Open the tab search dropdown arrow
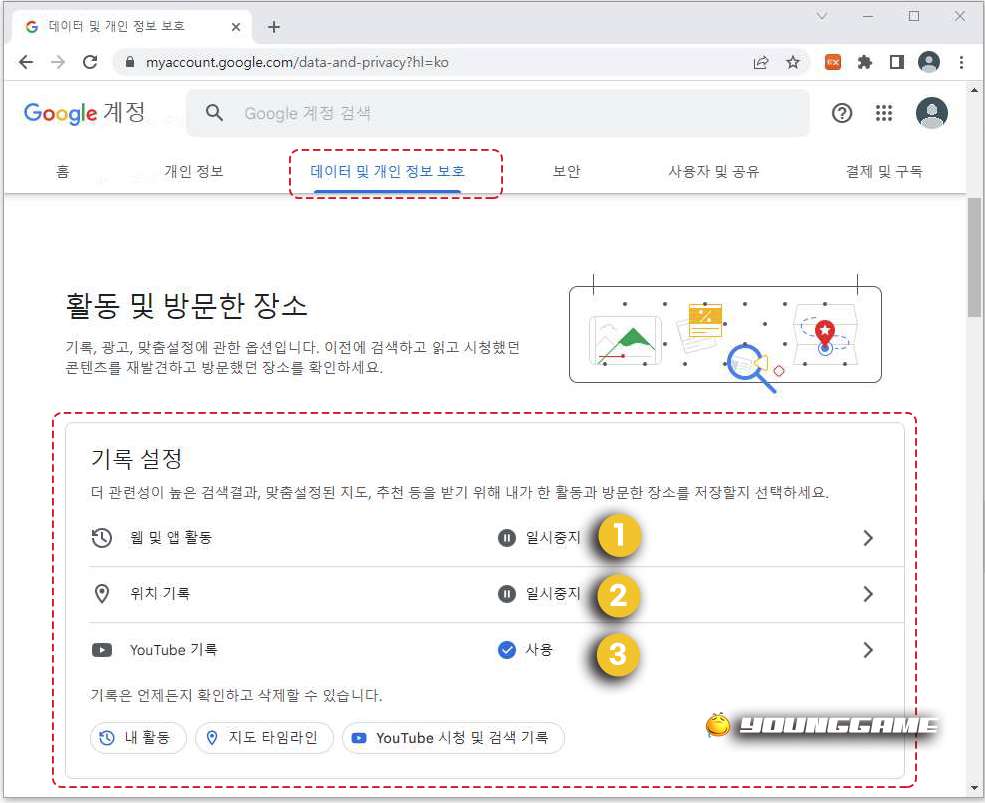 click(822, 16)
